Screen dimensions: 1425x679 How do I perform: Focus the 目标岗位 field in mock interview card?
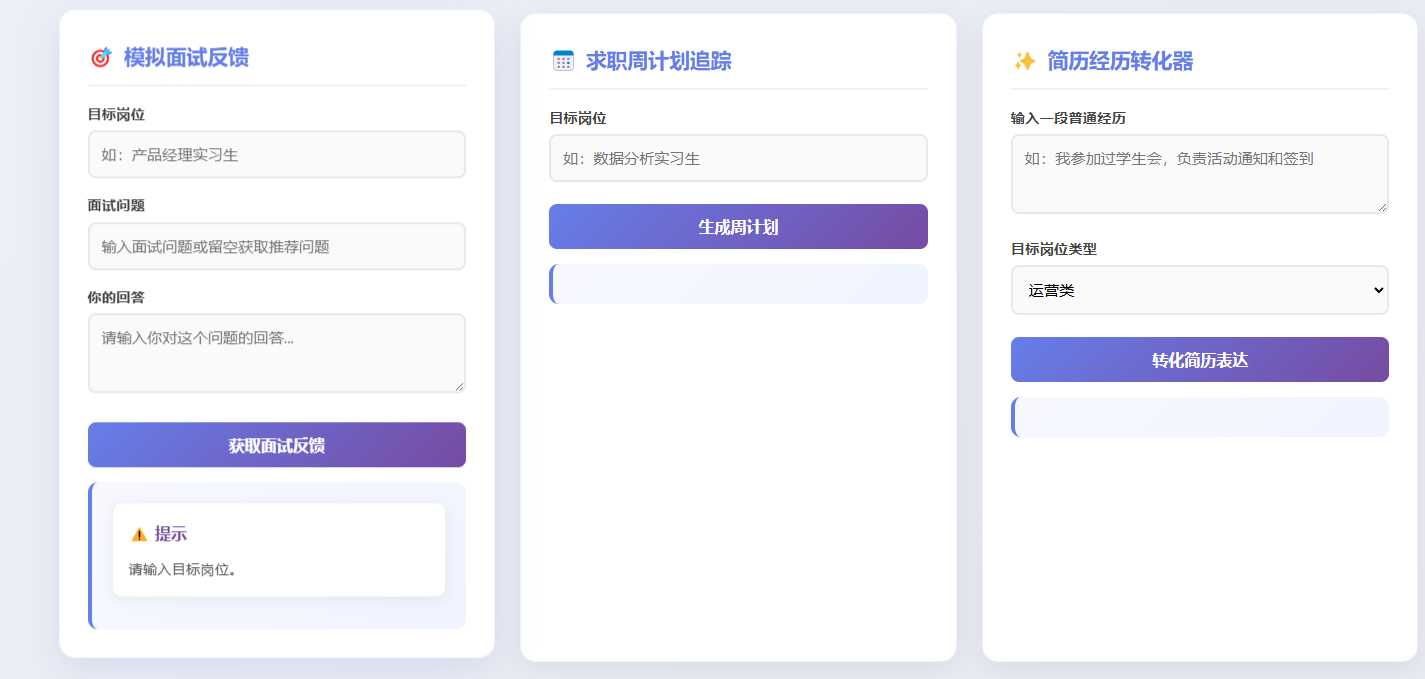click(276, 155)
